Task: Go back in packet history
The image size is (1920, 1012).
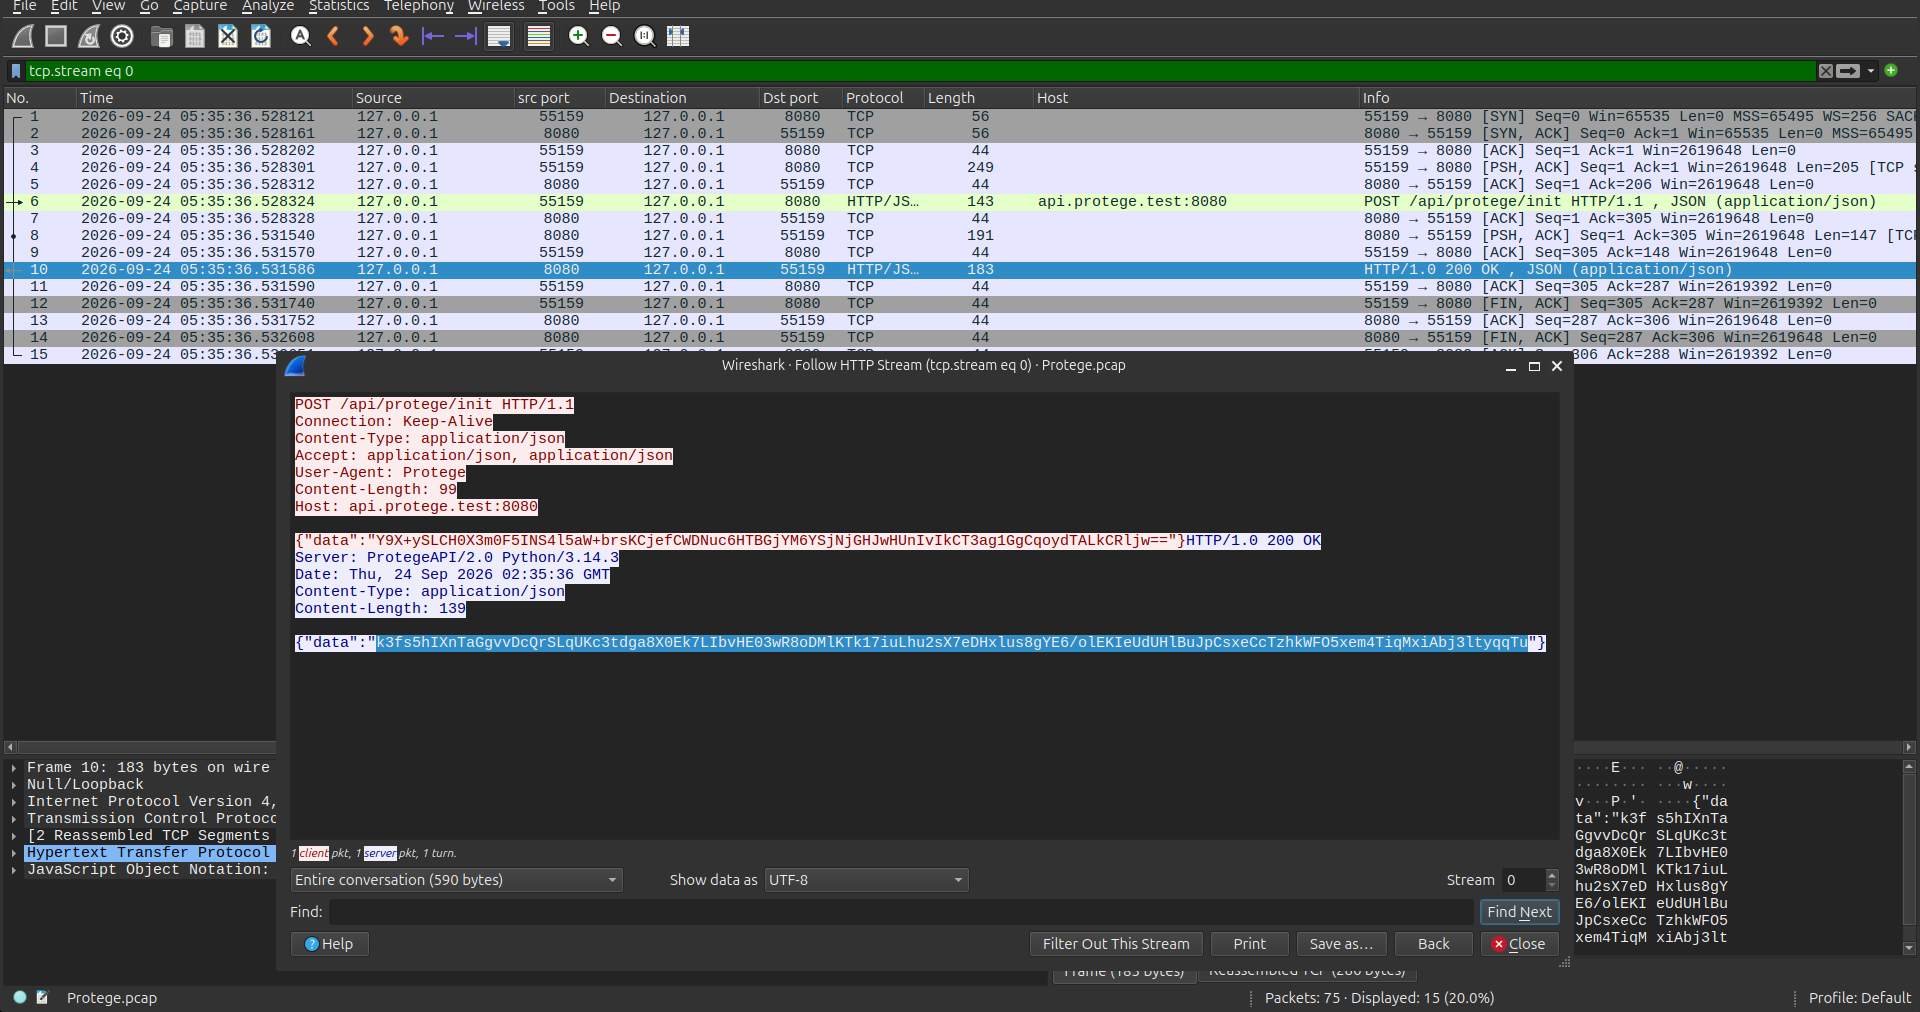Action: [334, 37]
